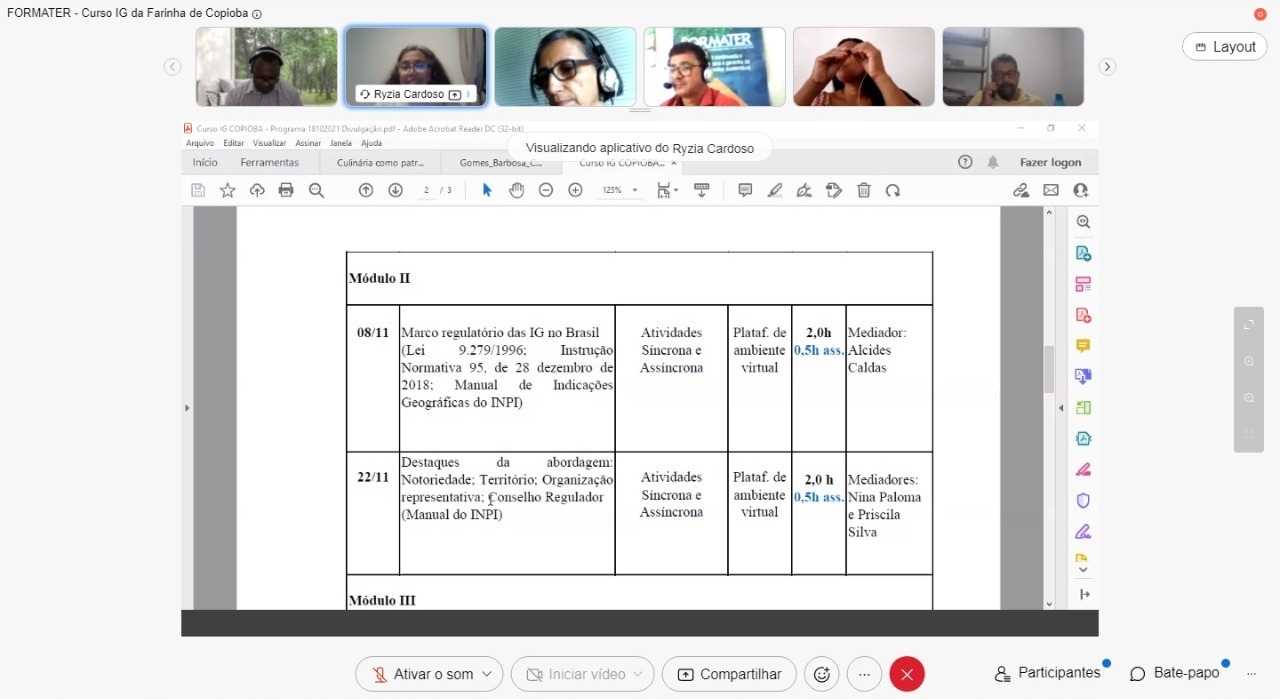1280x699 pixels.
Task: Toggle the Participantes panel
Action: (1047, 673)
